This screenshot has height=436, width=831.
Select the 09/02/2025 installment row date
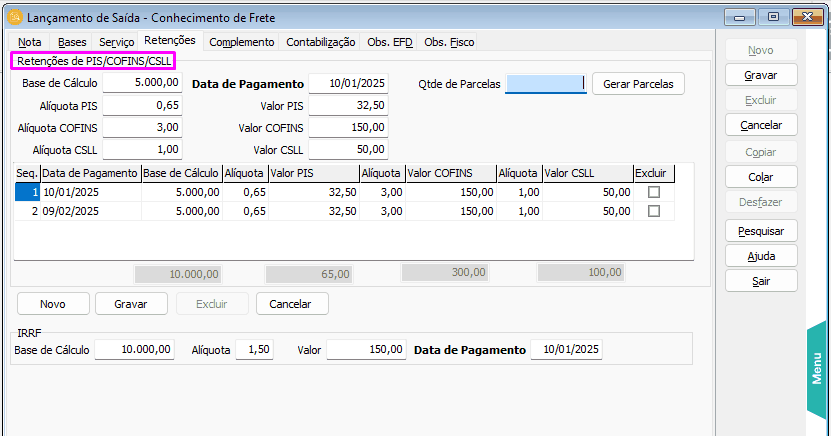tap(90, 211)
